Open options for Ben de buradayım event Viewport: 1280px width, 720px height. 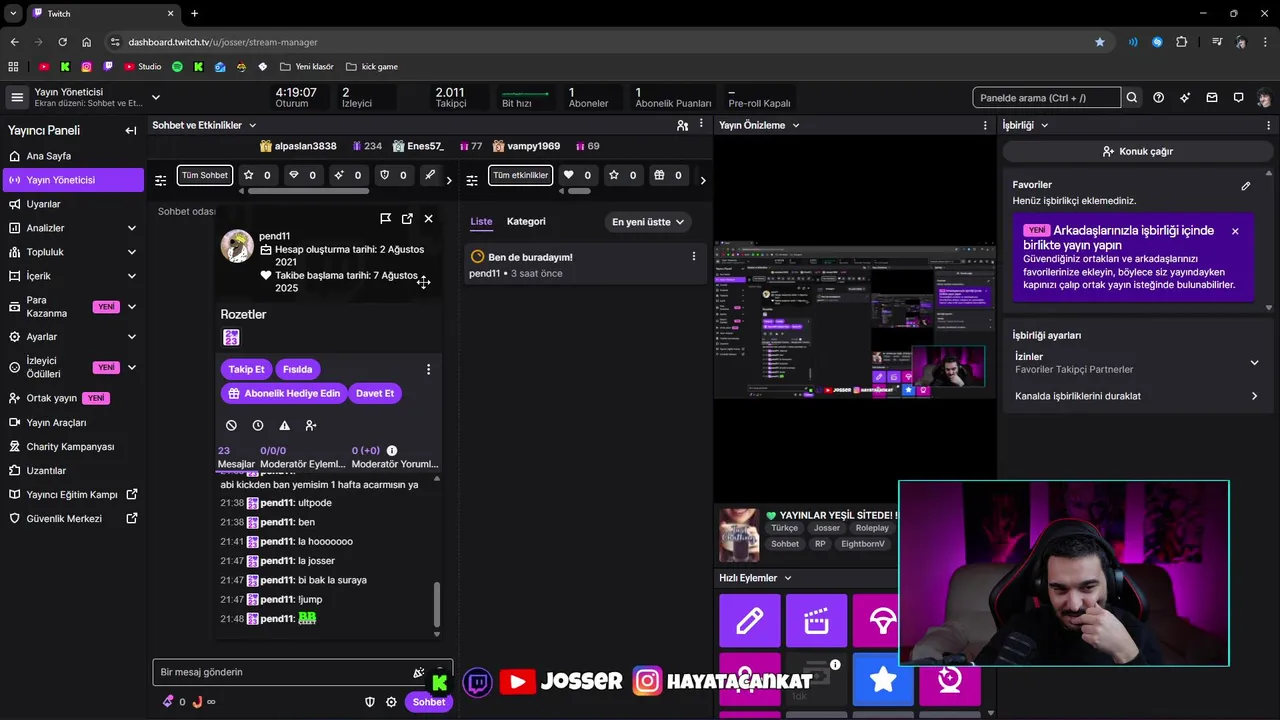pos(694,256)
